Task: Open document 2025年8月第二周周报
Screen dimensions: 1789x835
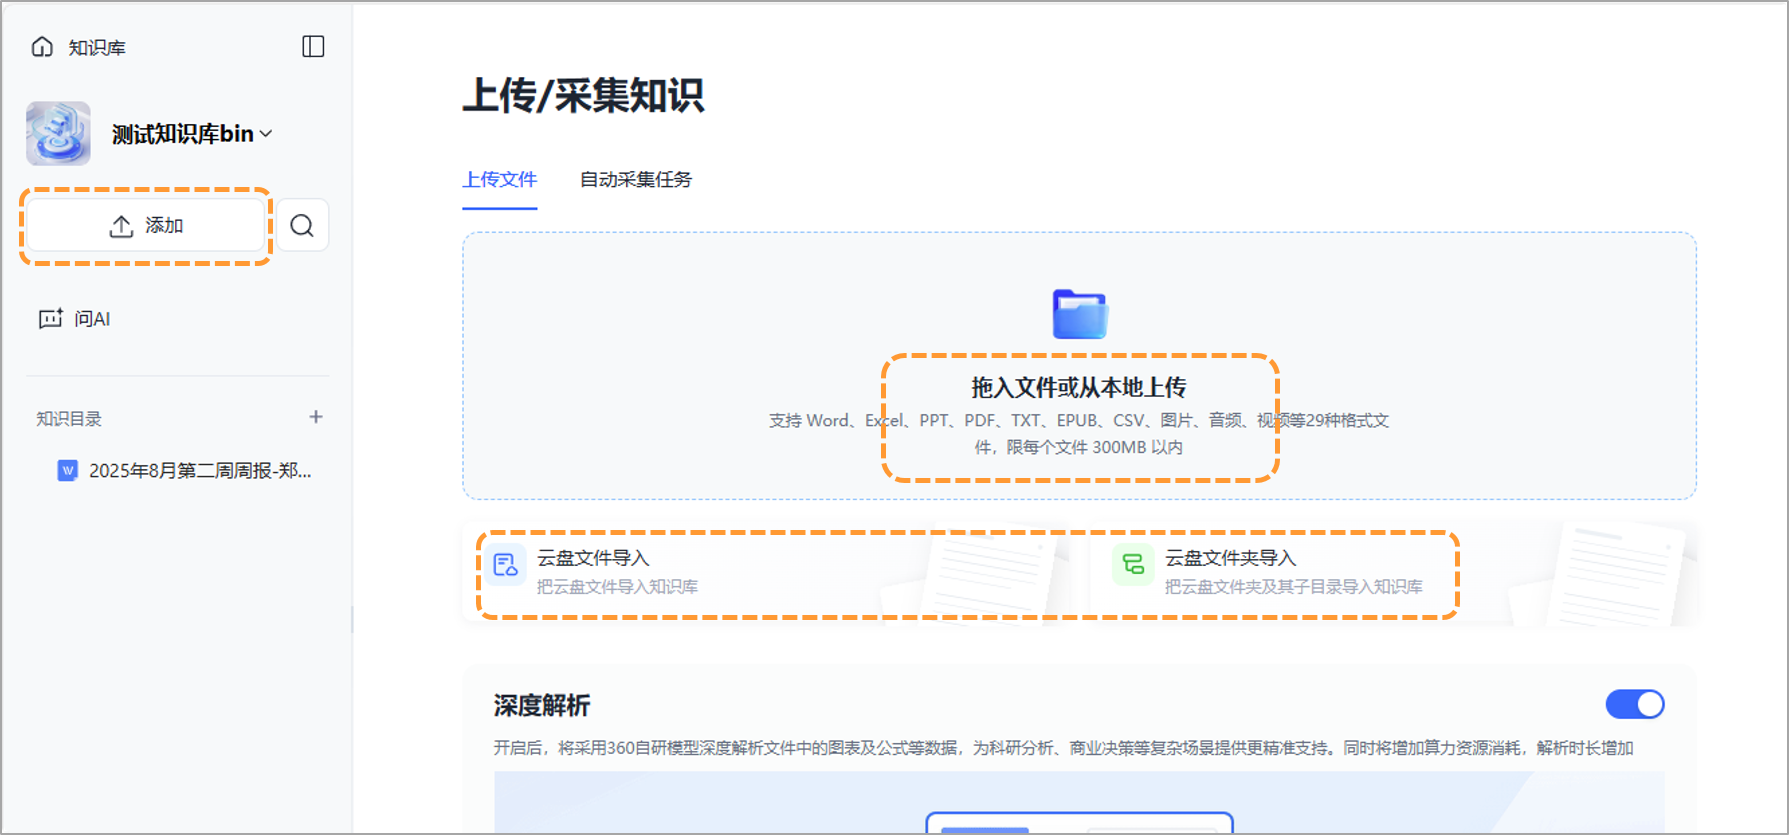Action: [185, 471]
